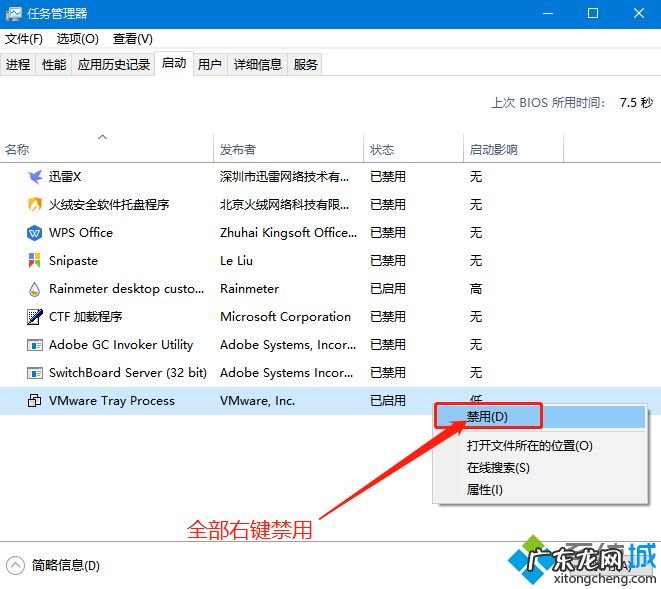Click the Rainmeter water drop icon

coord(35,289)
